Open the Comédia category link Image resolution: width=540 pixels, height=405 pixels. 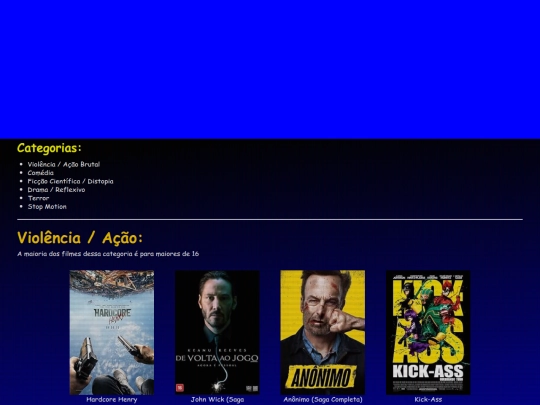[x=41, y=173]
